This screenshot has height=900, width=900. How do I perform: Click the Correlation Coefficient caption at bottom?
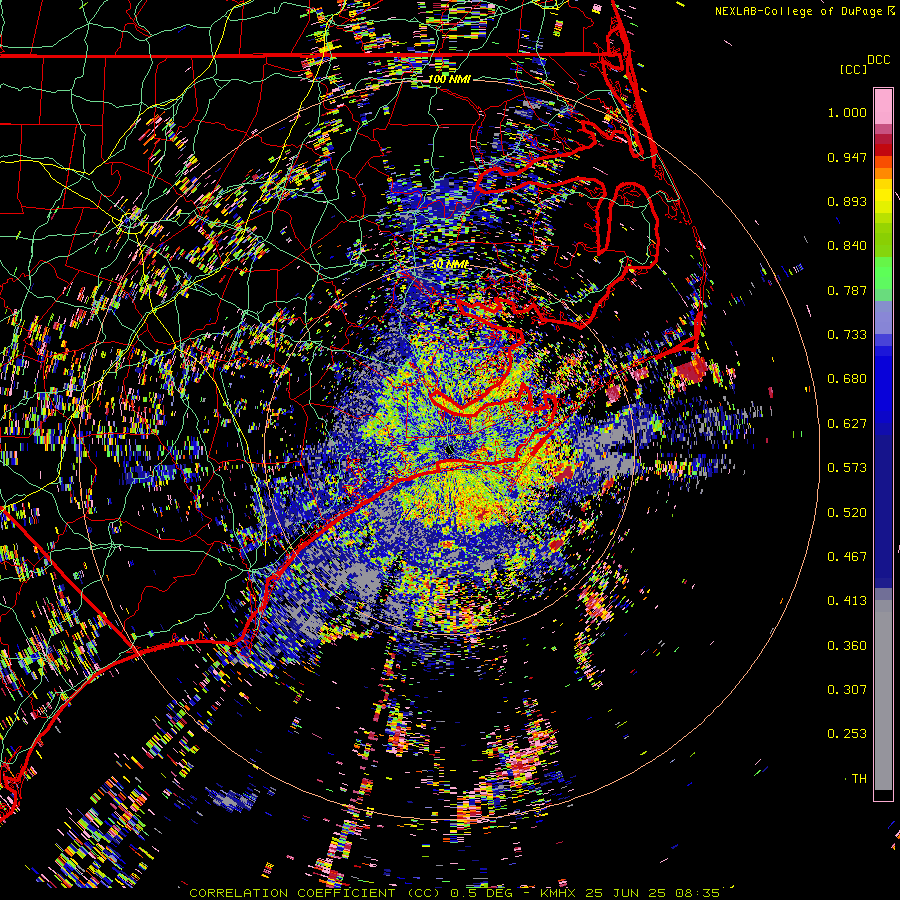(x=454, y=893)
